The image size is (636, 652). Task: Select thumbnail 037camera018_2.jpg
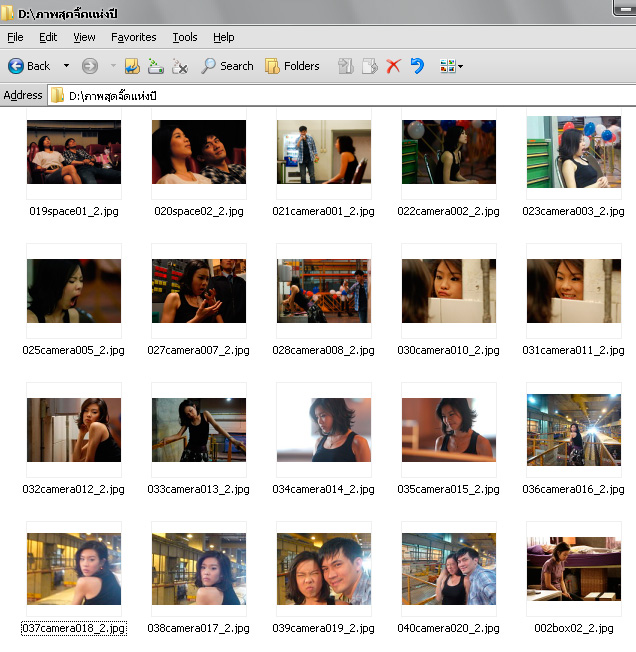coord(74,569)
